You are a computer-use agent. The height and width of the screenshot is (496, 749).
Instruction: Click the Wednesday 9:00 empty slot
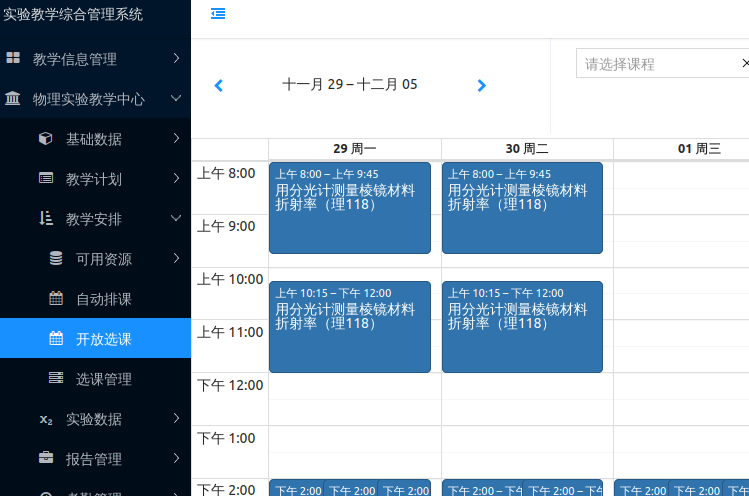681,240
